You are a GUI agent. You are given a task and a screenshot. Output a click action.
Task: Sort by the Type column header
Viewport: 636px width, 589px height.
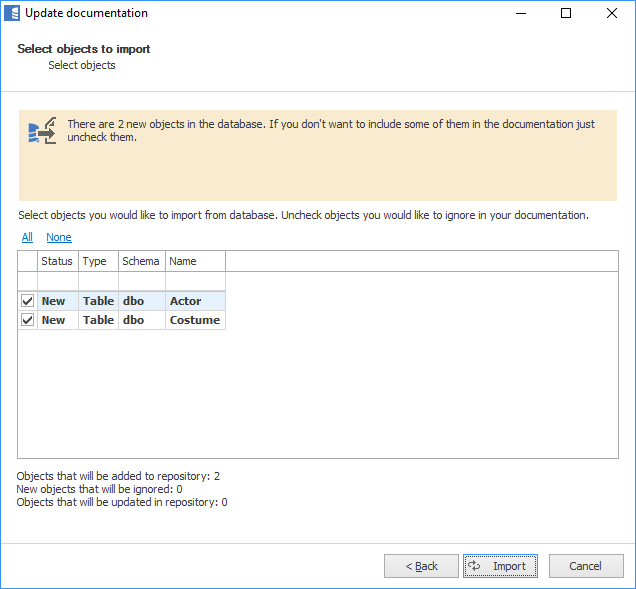click(97, 261)
